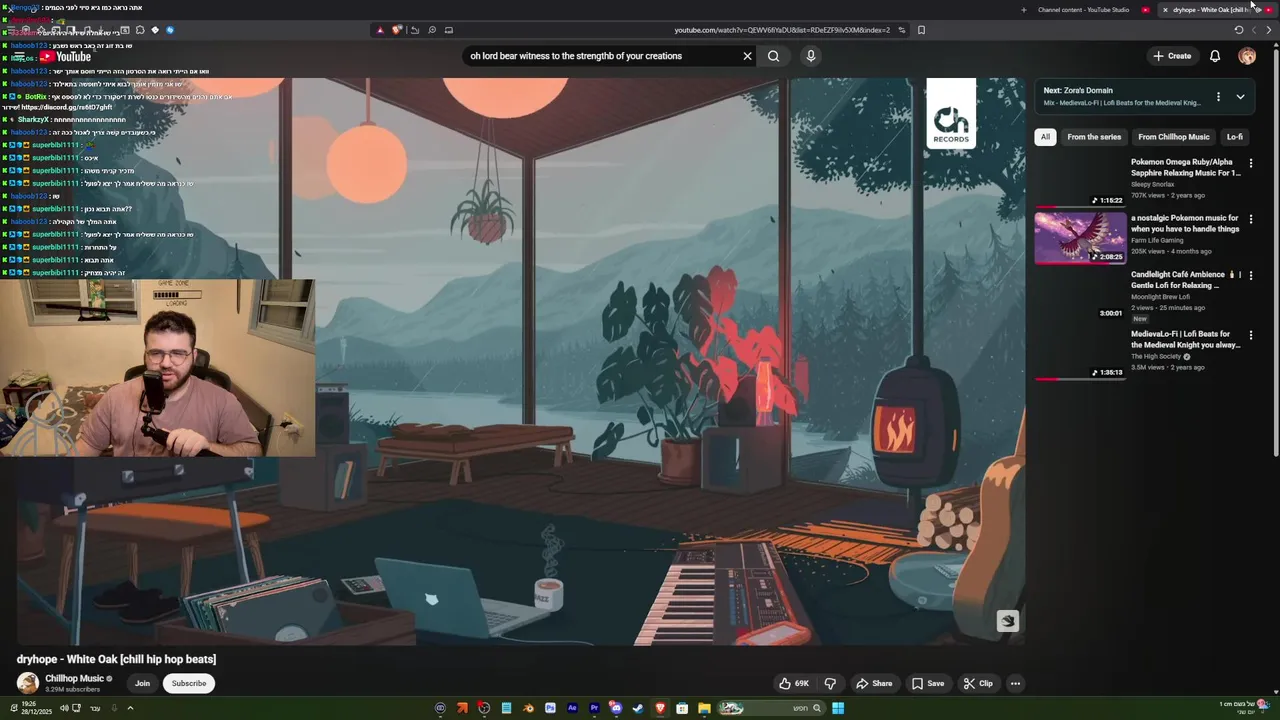Open the account avatar menu
The height and width of the screenshot is (720, 1280).
(x=1247, y=56)
